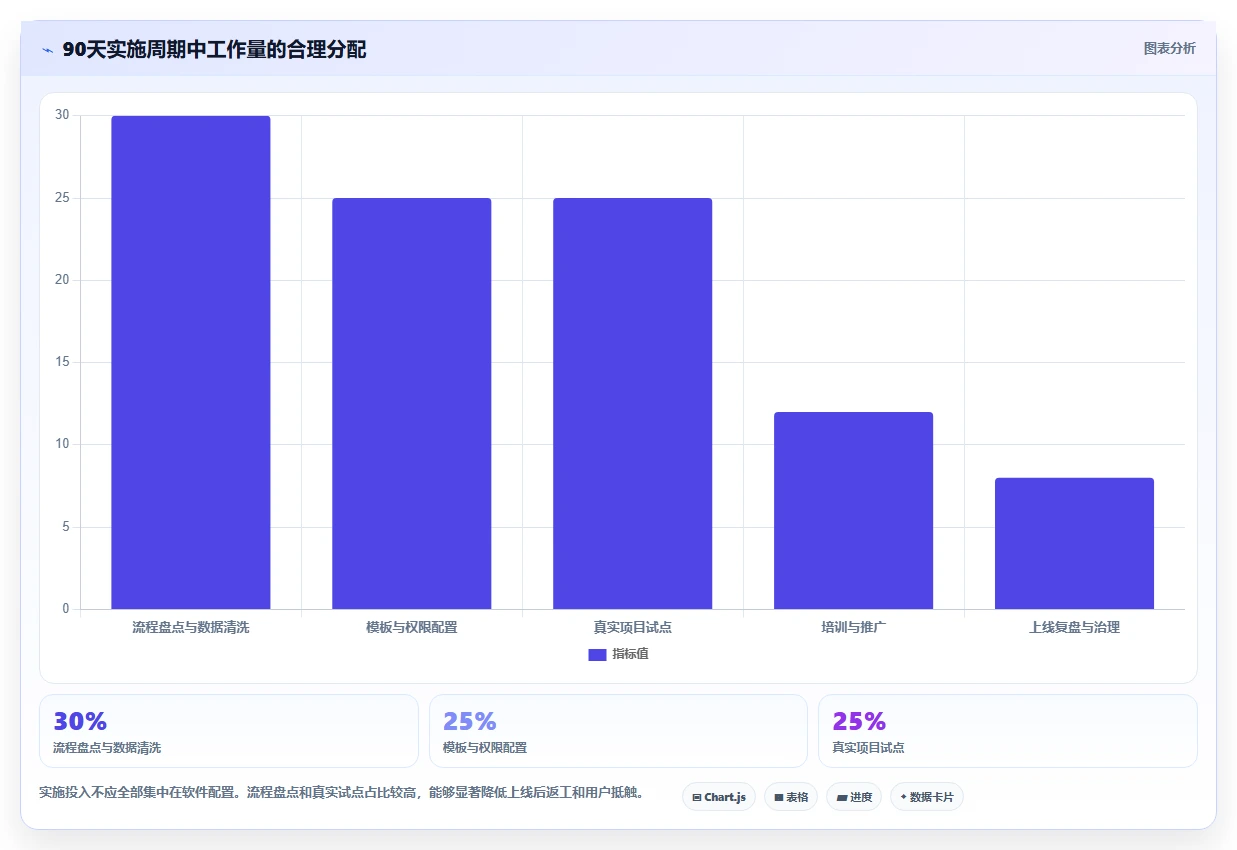Click the 图表分析 label in header
Viewport: 1237px width, 850px height.
1169,48
